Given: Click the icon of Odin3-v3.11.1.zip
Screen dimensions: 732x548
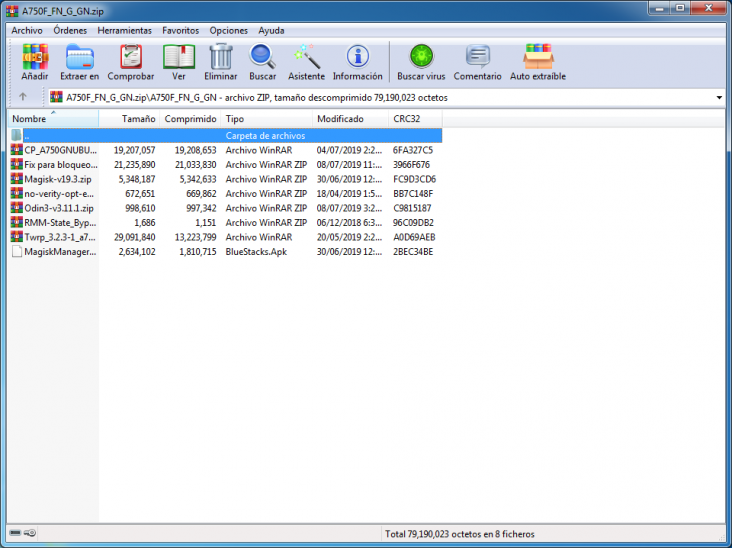Looking at the screenshot, I should click(x=16, y=208).
